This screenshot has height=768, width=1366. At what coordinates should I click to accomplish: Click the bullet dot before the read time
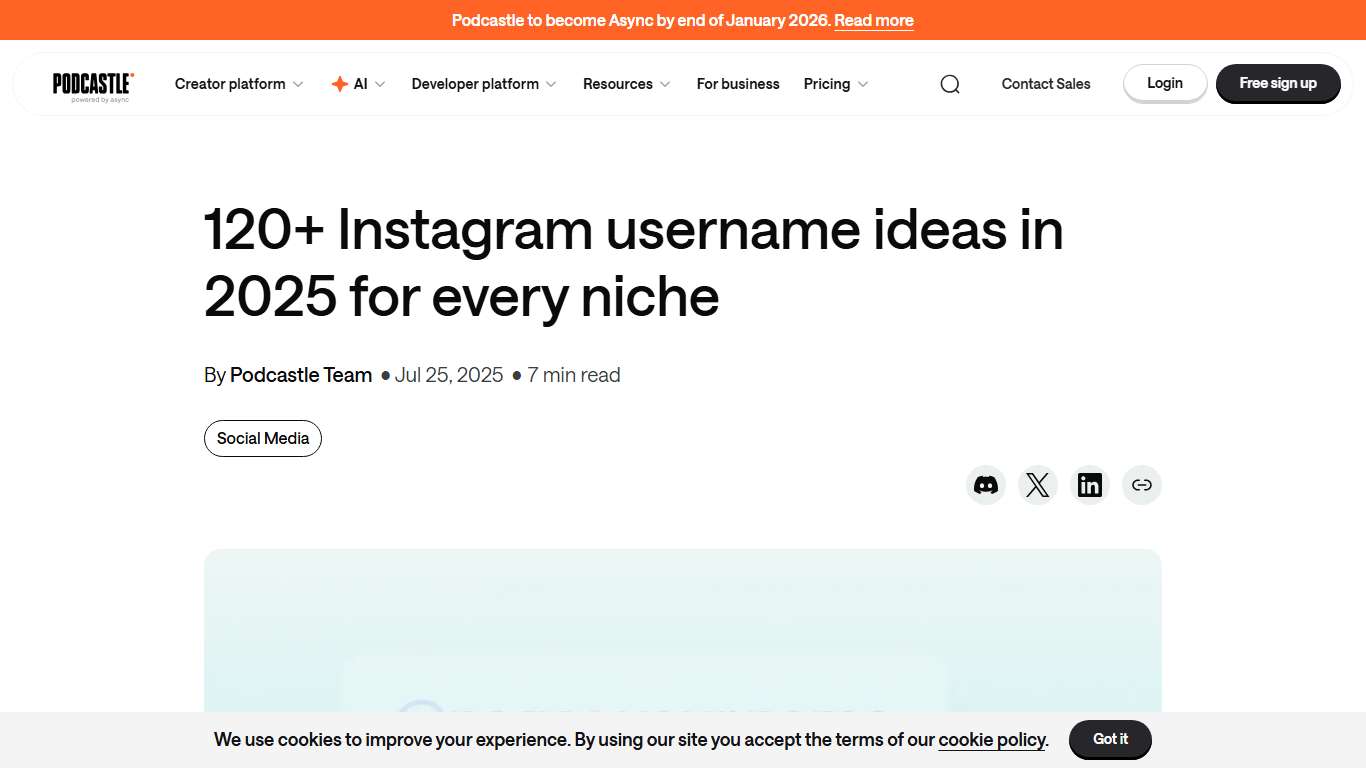pyautogui.click(x=516, y=376)
